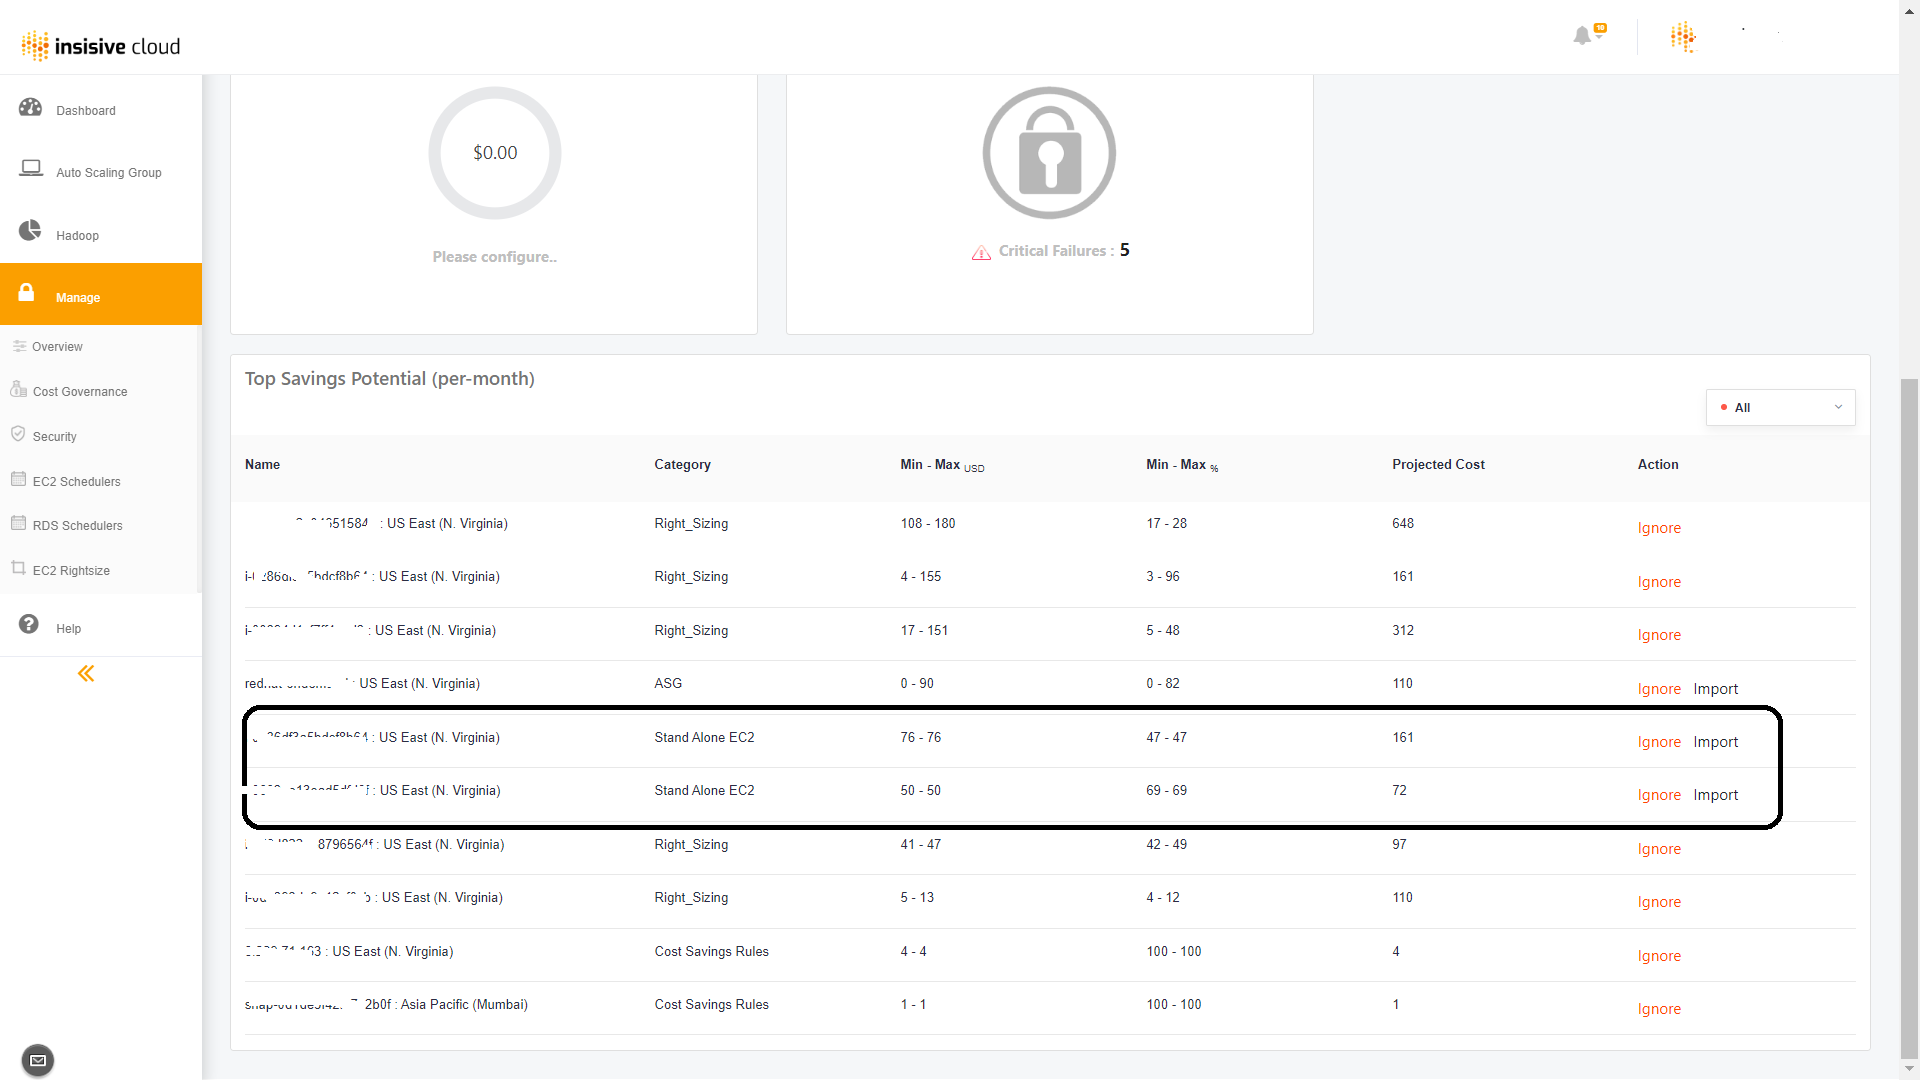Open the RDS Schedulers section

click(x=77, y=526)
